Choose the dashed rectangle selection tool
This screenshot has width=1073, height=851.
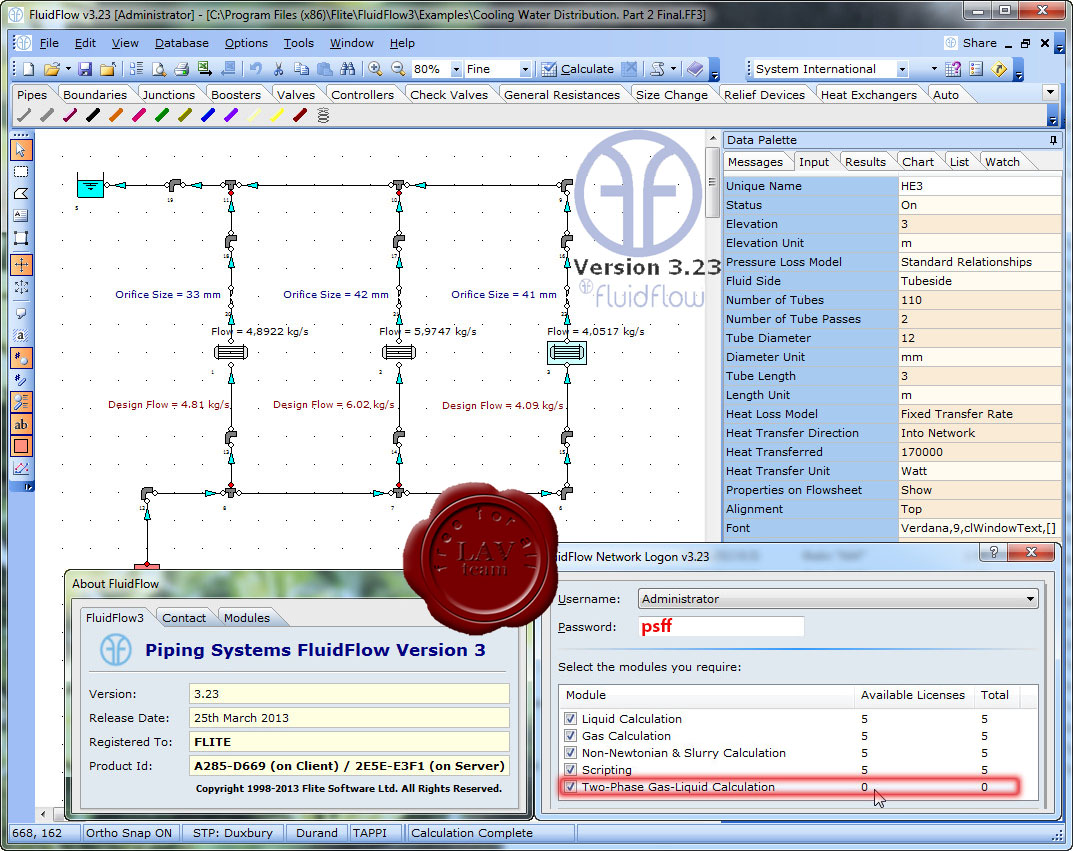click(21, 172)
